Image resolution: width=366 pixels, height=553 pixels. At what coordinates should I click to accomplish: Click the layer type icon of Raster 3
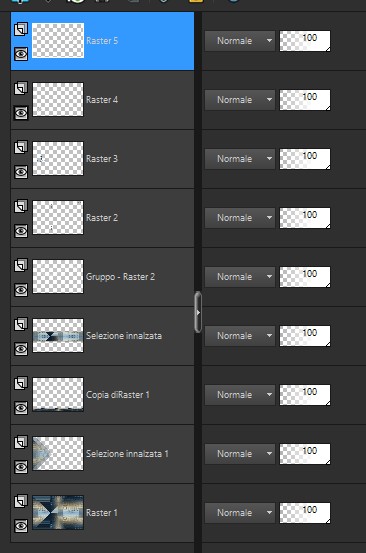pos(21,147)
